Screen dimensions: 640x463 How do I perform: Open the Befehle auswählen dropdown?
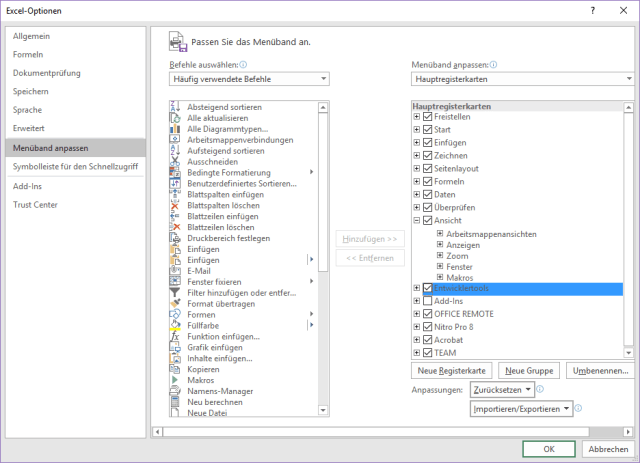tap(249, 79)
